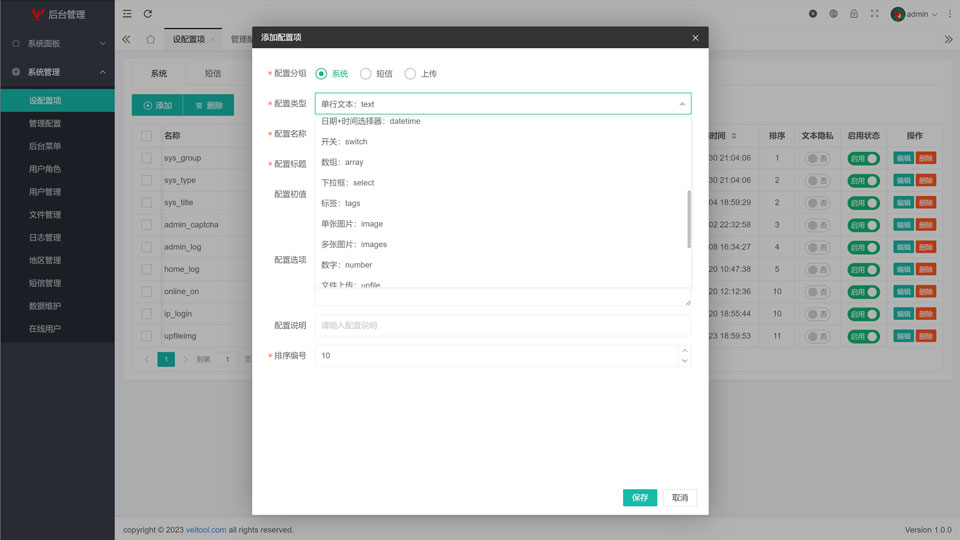Open 用户管理 in the sidebar

pyautogui.click(x=45, y=192)
